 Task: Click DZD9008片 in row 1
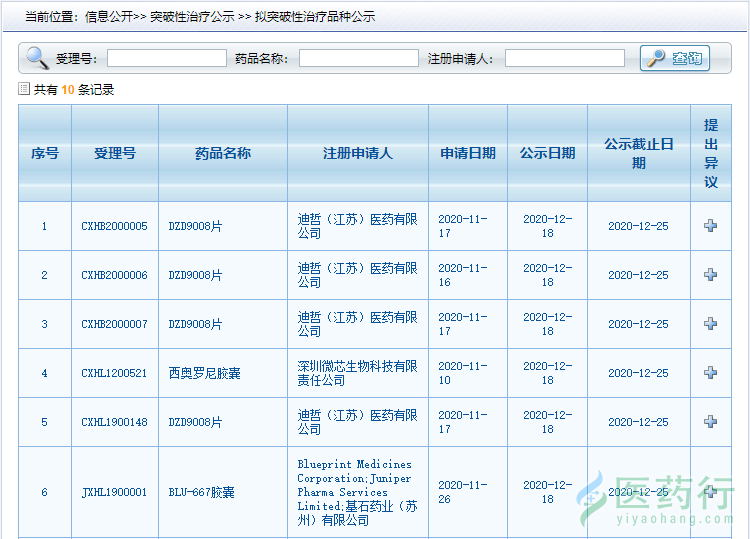195,226
